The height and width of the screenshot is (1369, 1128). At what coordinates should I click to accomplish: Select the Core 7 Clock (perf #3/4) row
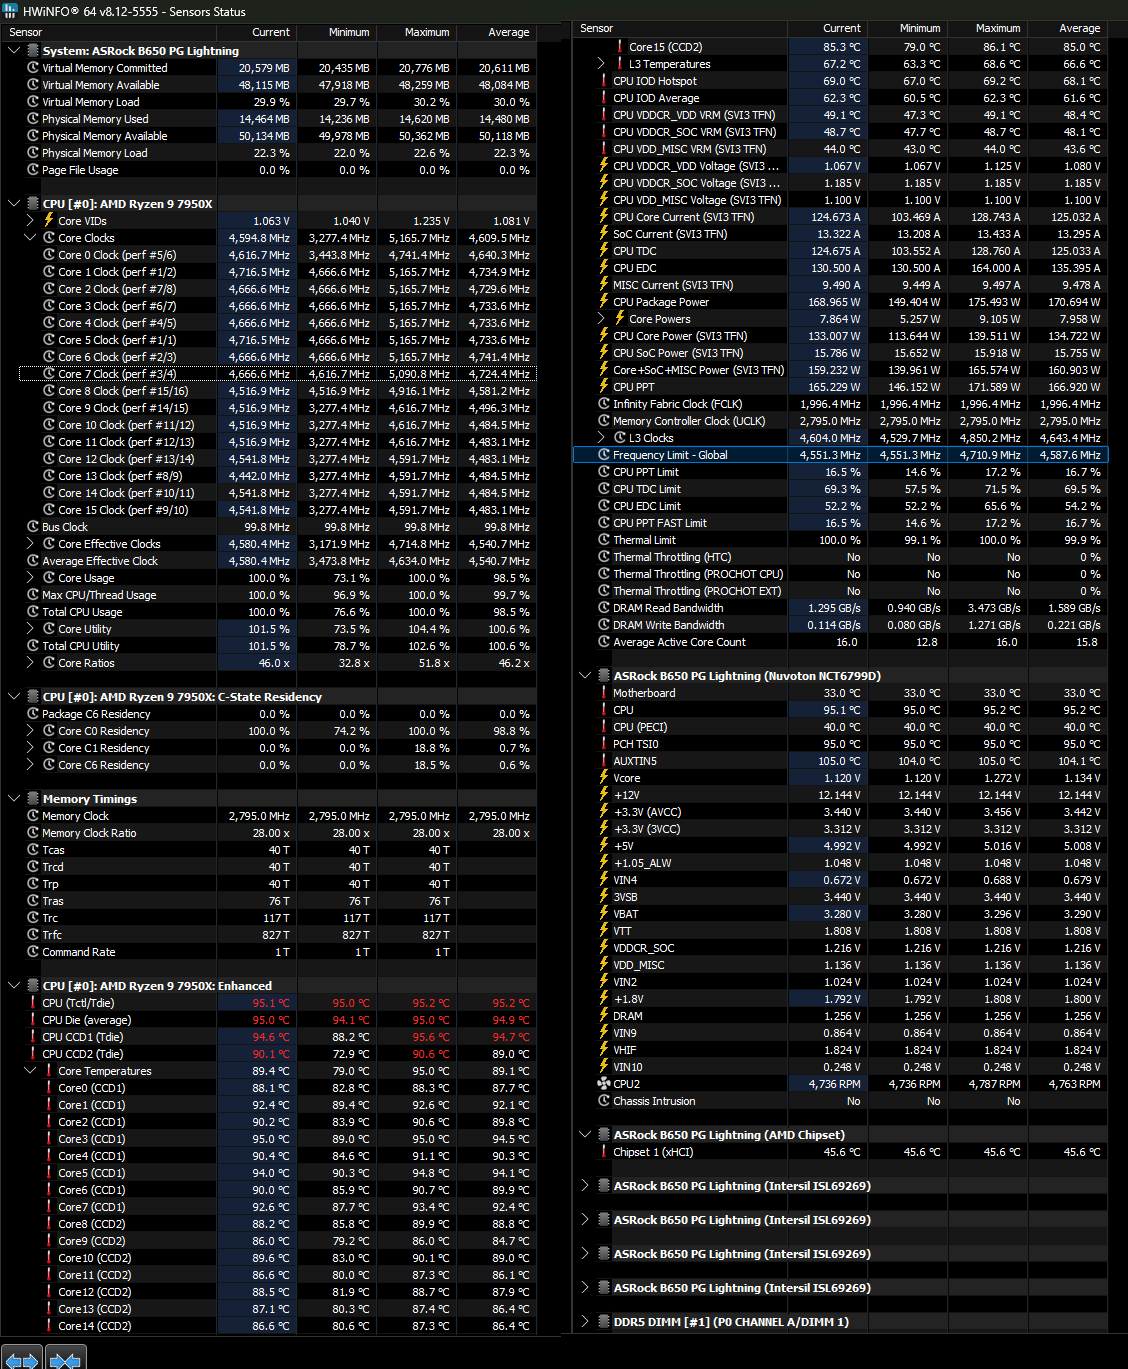[x=278, y=374]
